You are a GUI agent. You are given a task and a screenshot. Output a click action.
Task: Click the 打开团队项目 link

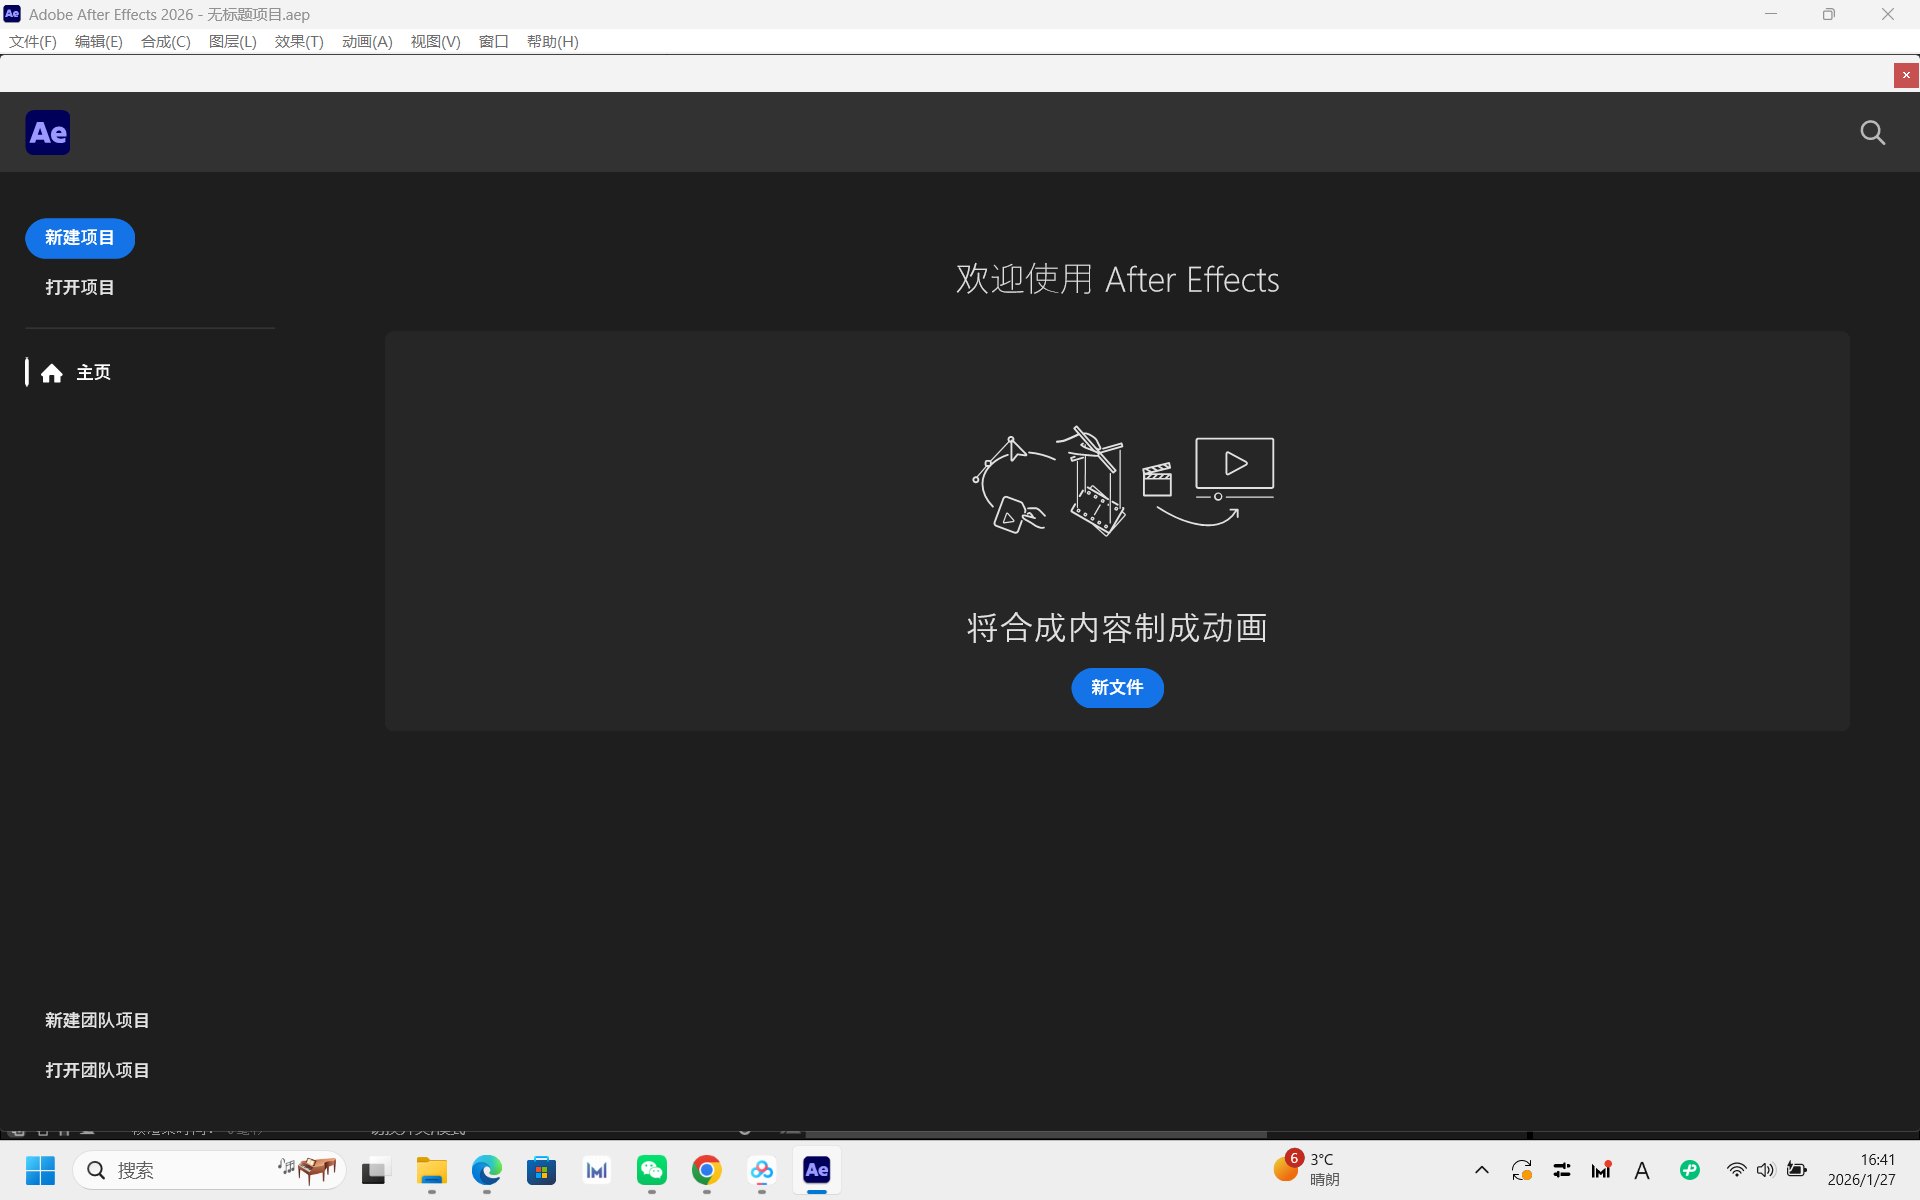(97, 1070)
